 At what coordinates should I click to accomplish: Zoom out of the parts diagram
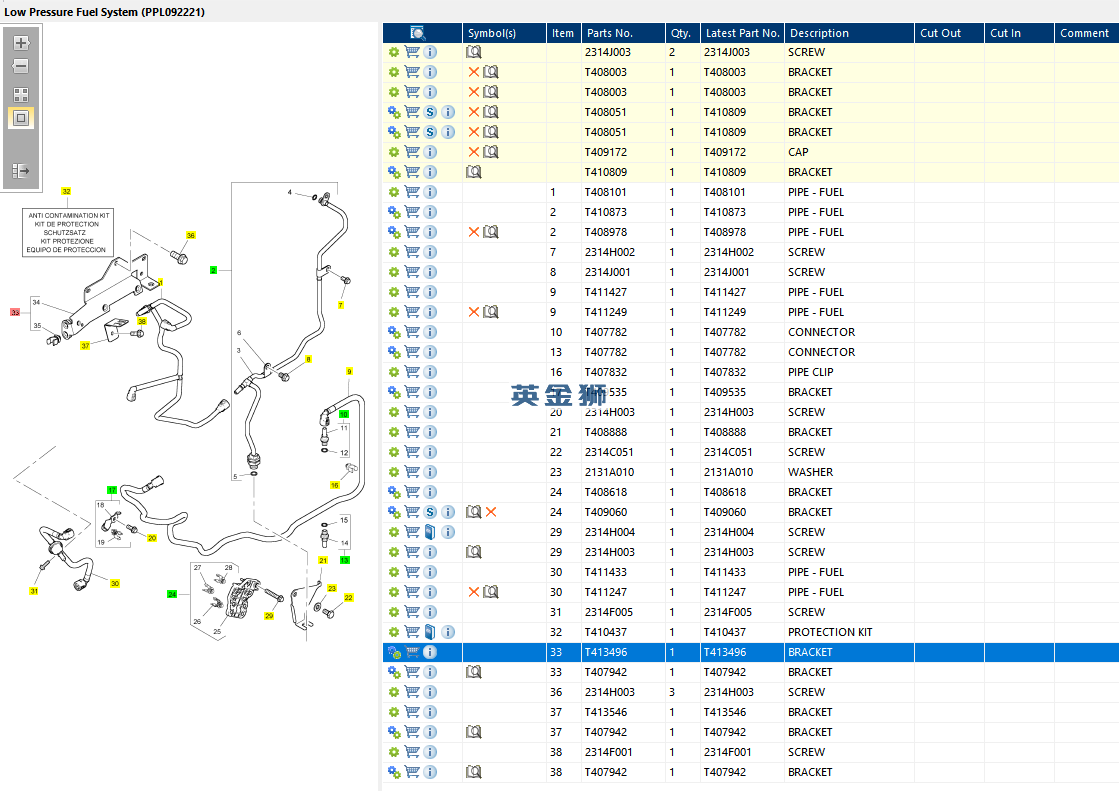point(21,67)
